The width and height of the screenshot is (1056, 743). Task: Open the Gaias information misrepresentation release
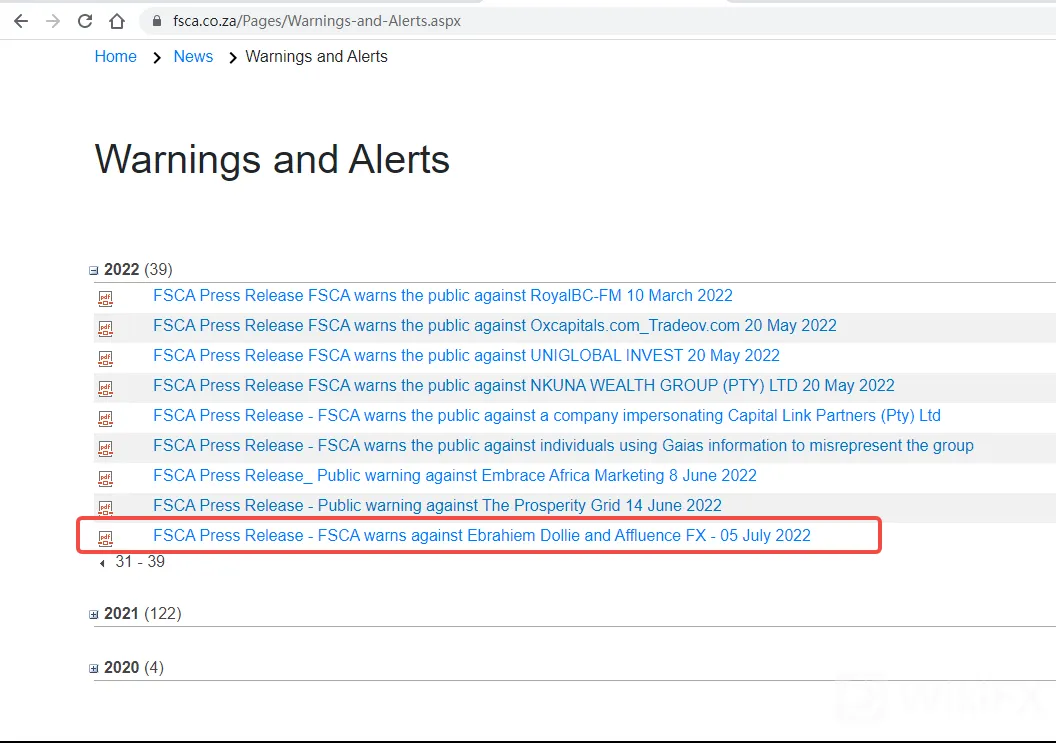click(x=563, y=445)
